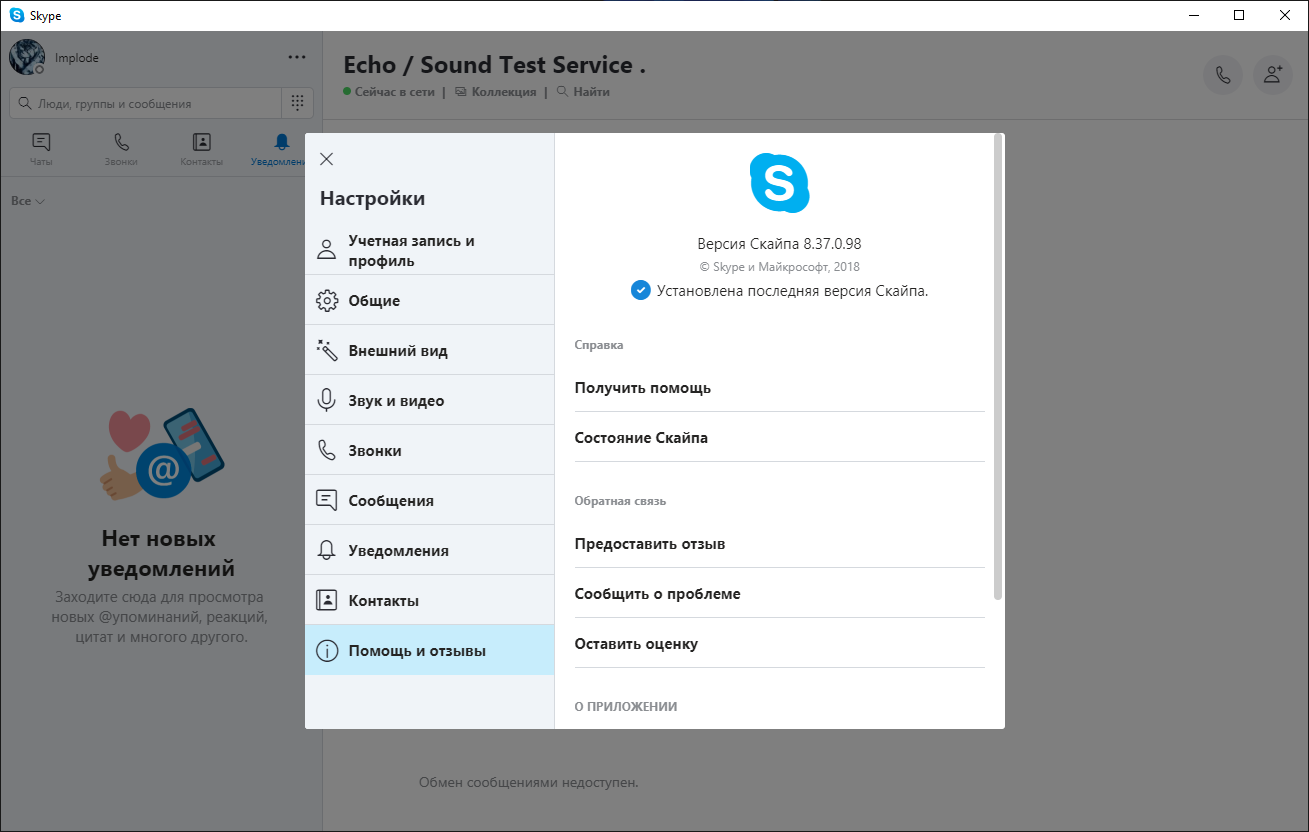Click the Настройки dialog heading

pyautogui.click(x=372, y=198)
